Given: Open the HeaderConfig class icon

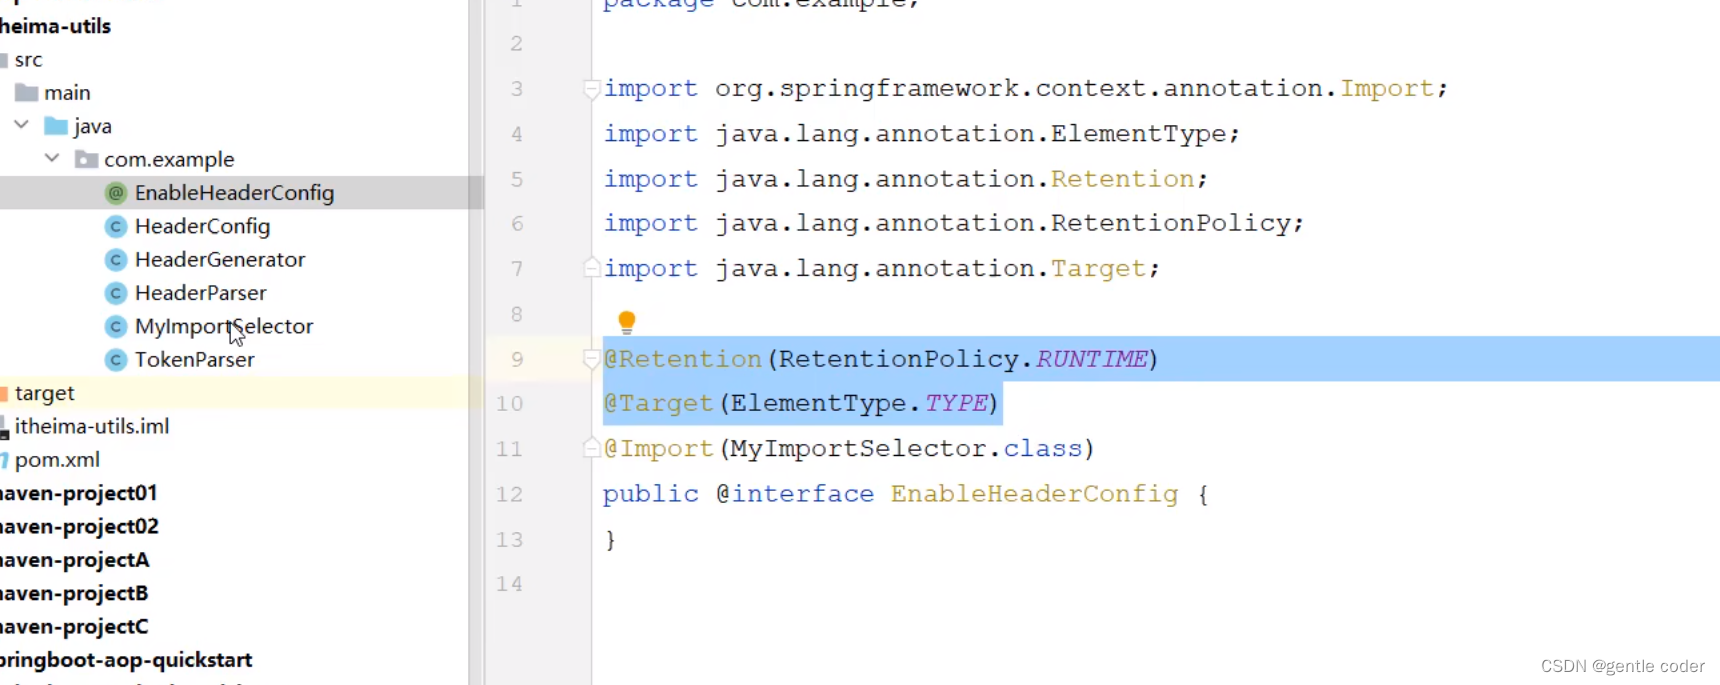Looking at the screenshot, I should click(x=116, y=227).
